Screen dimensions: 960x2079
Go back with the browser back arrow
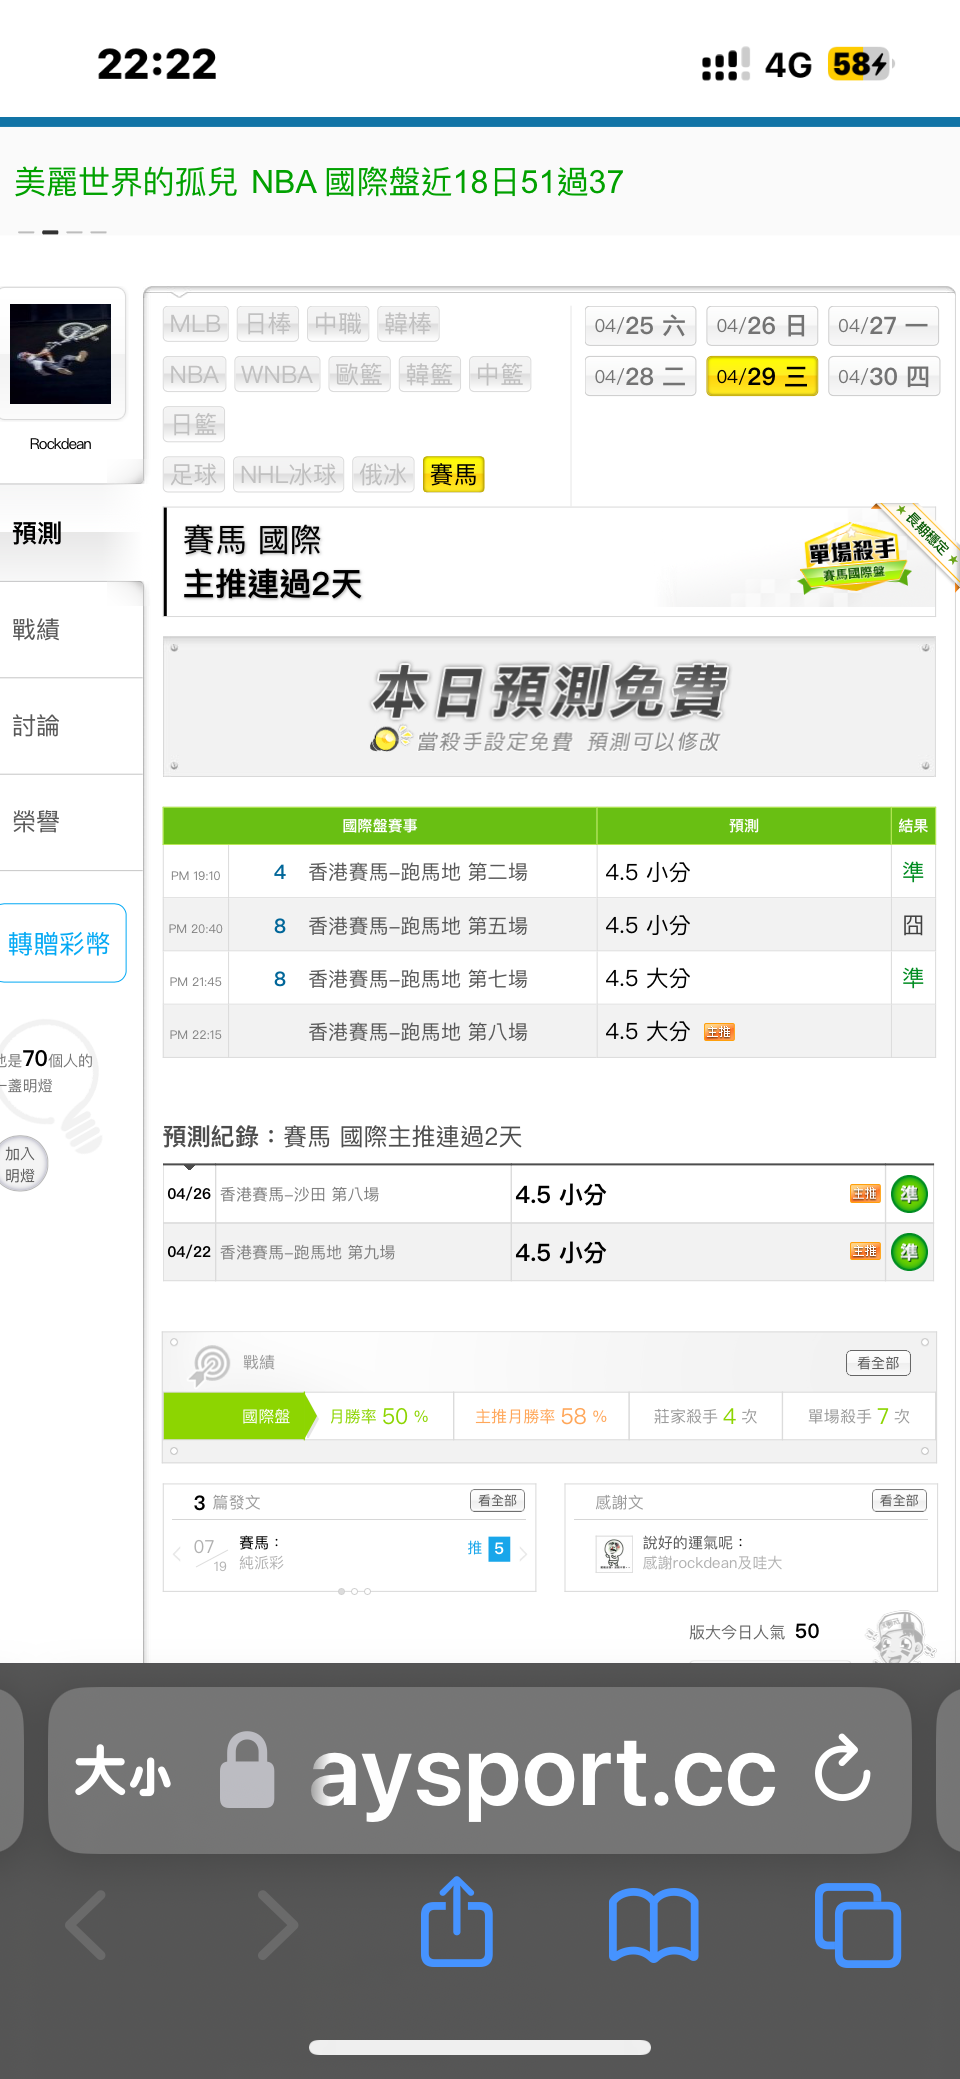click(x=88, y=1924)
